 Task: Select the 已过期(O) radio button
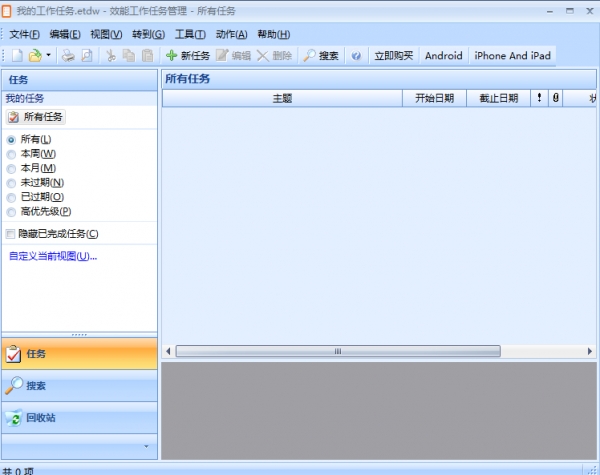pyautogui.click(x=11, y=197)
